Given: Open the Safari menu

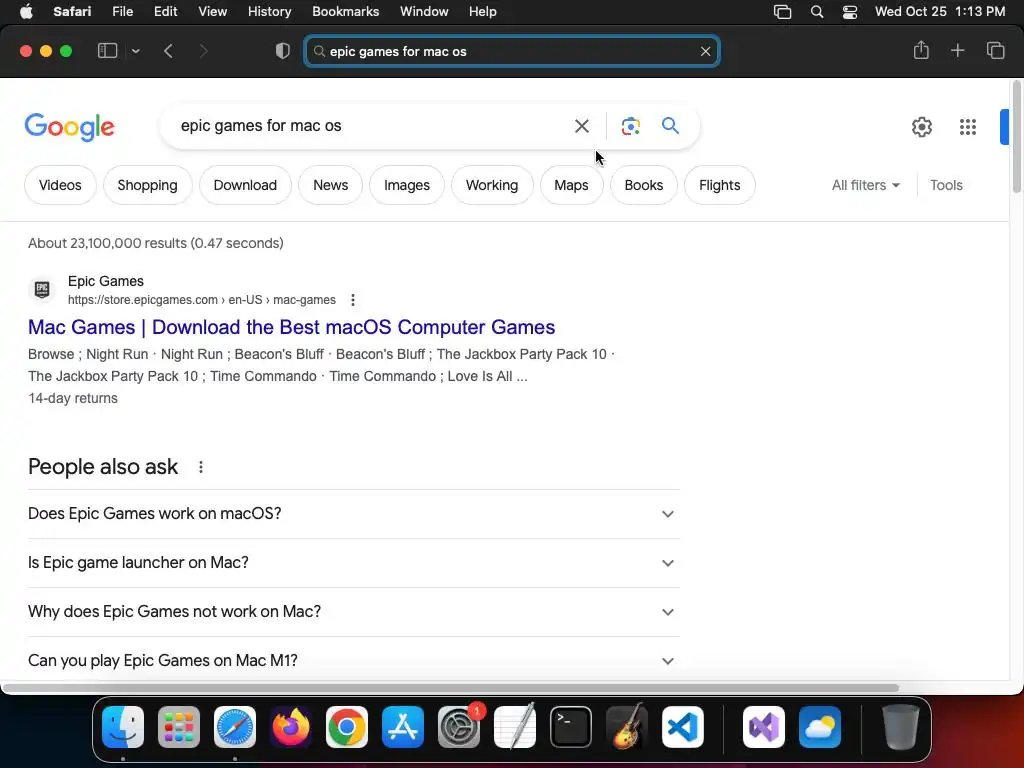Looking at the screenshot, I should [72, 12].
